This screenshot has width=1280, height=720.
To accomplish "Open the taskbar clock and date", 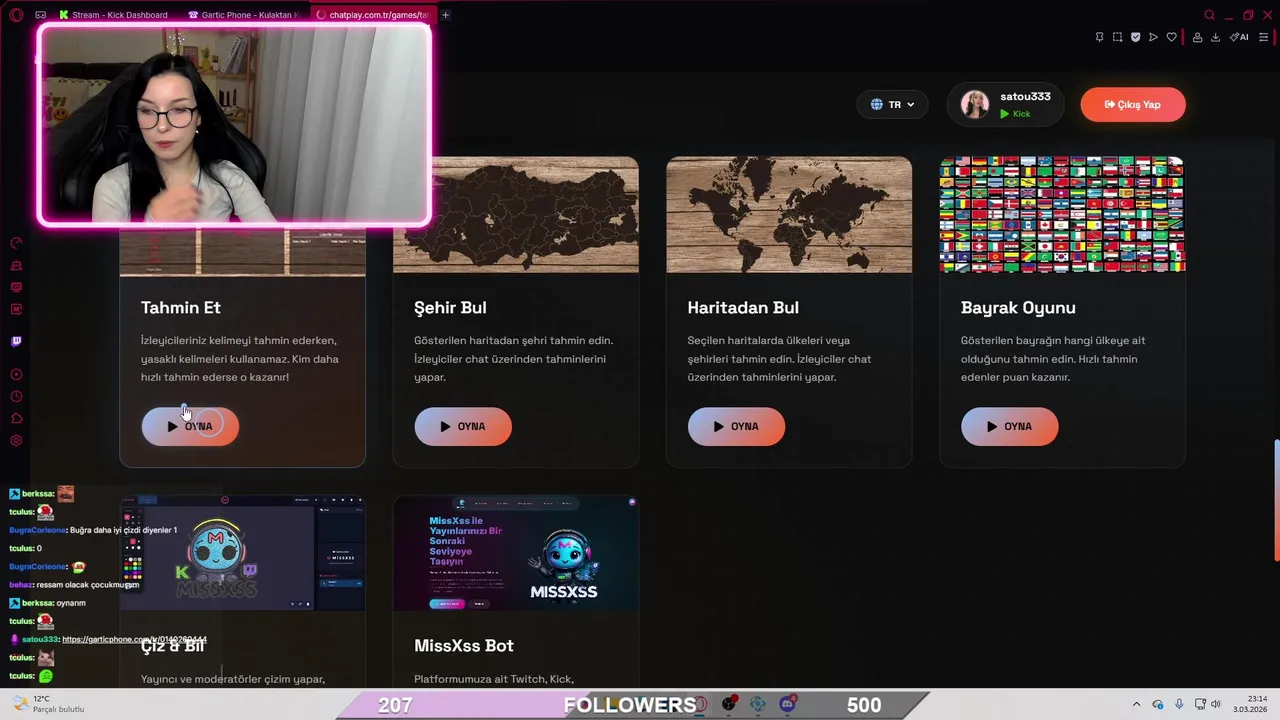I will point(1252,704).
